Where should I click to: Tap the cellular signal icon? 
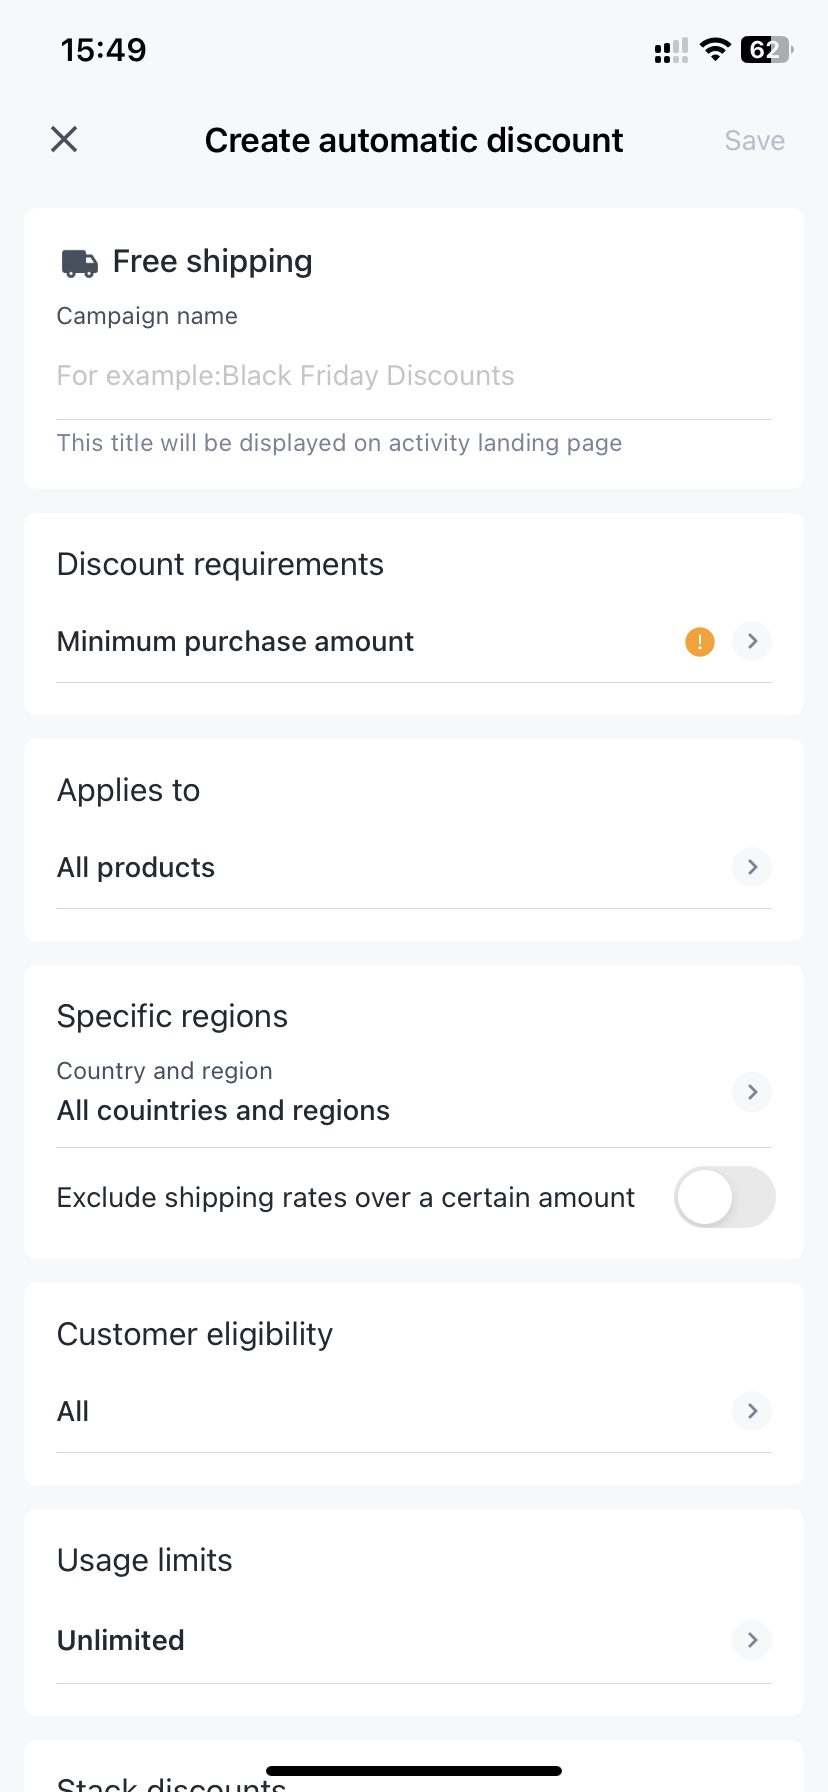[671, 51]
